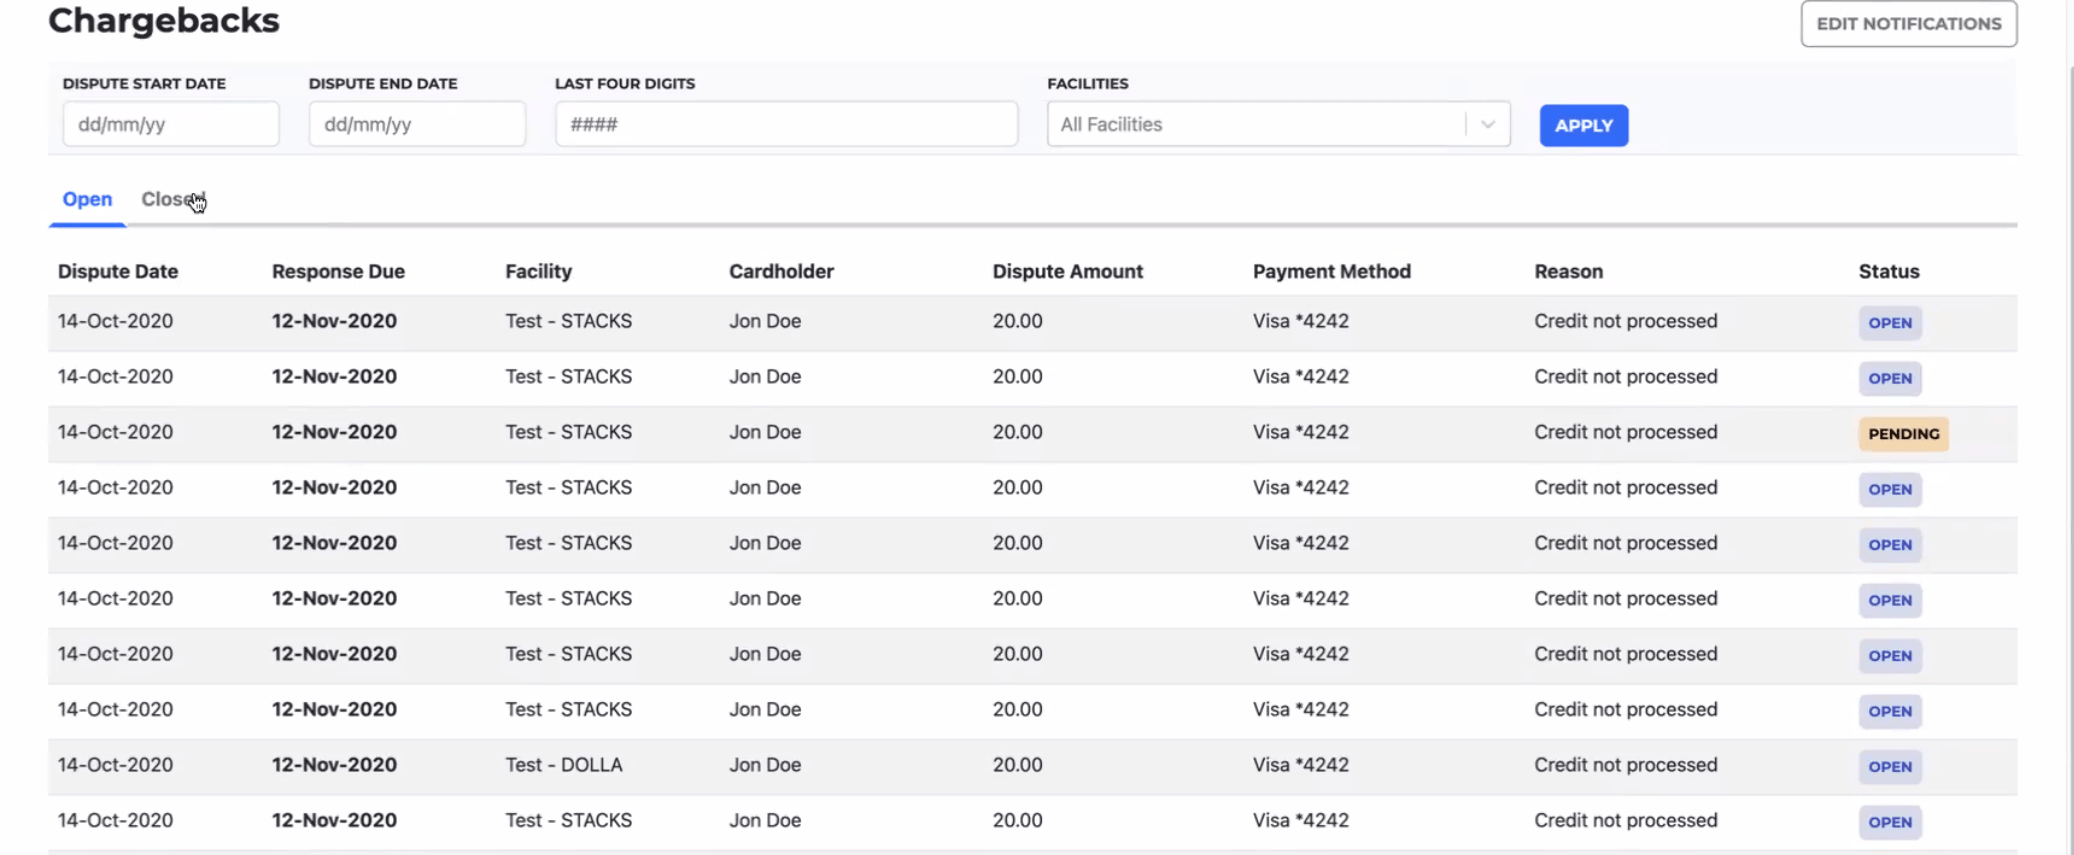Select the Open tab
This screenshot has height=855, width=2074.
[87, 199]
